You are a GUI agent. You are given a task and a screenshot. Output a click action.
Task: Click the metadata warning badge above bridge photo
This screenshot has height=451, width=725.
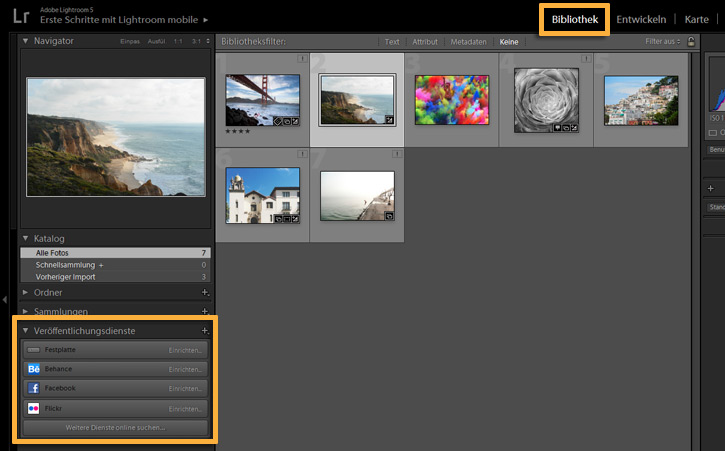coord(302,59)
